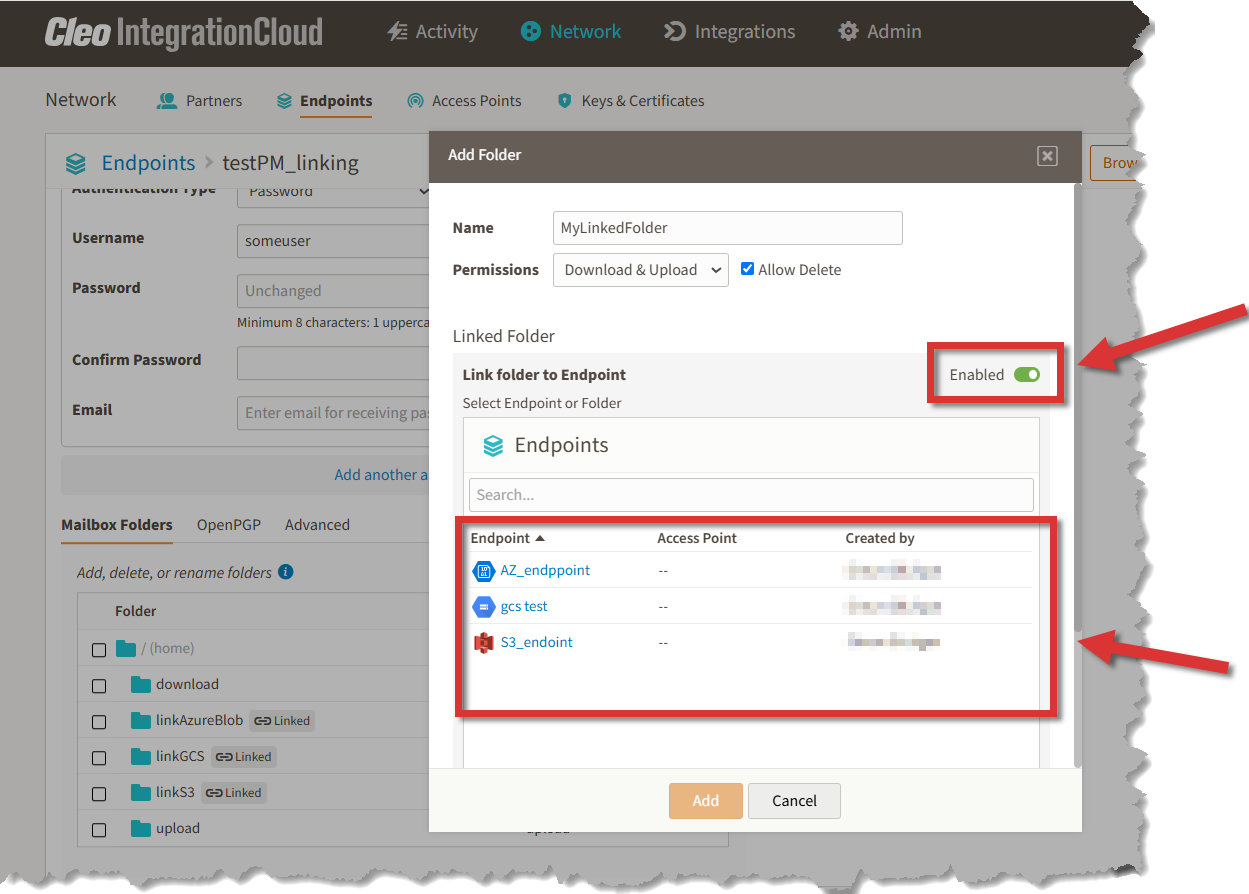Image resolution: width=1249 pixels, height=894 pixels.
Task: Switch to the Endpoints tab
Action: click(x=324, y=101)
